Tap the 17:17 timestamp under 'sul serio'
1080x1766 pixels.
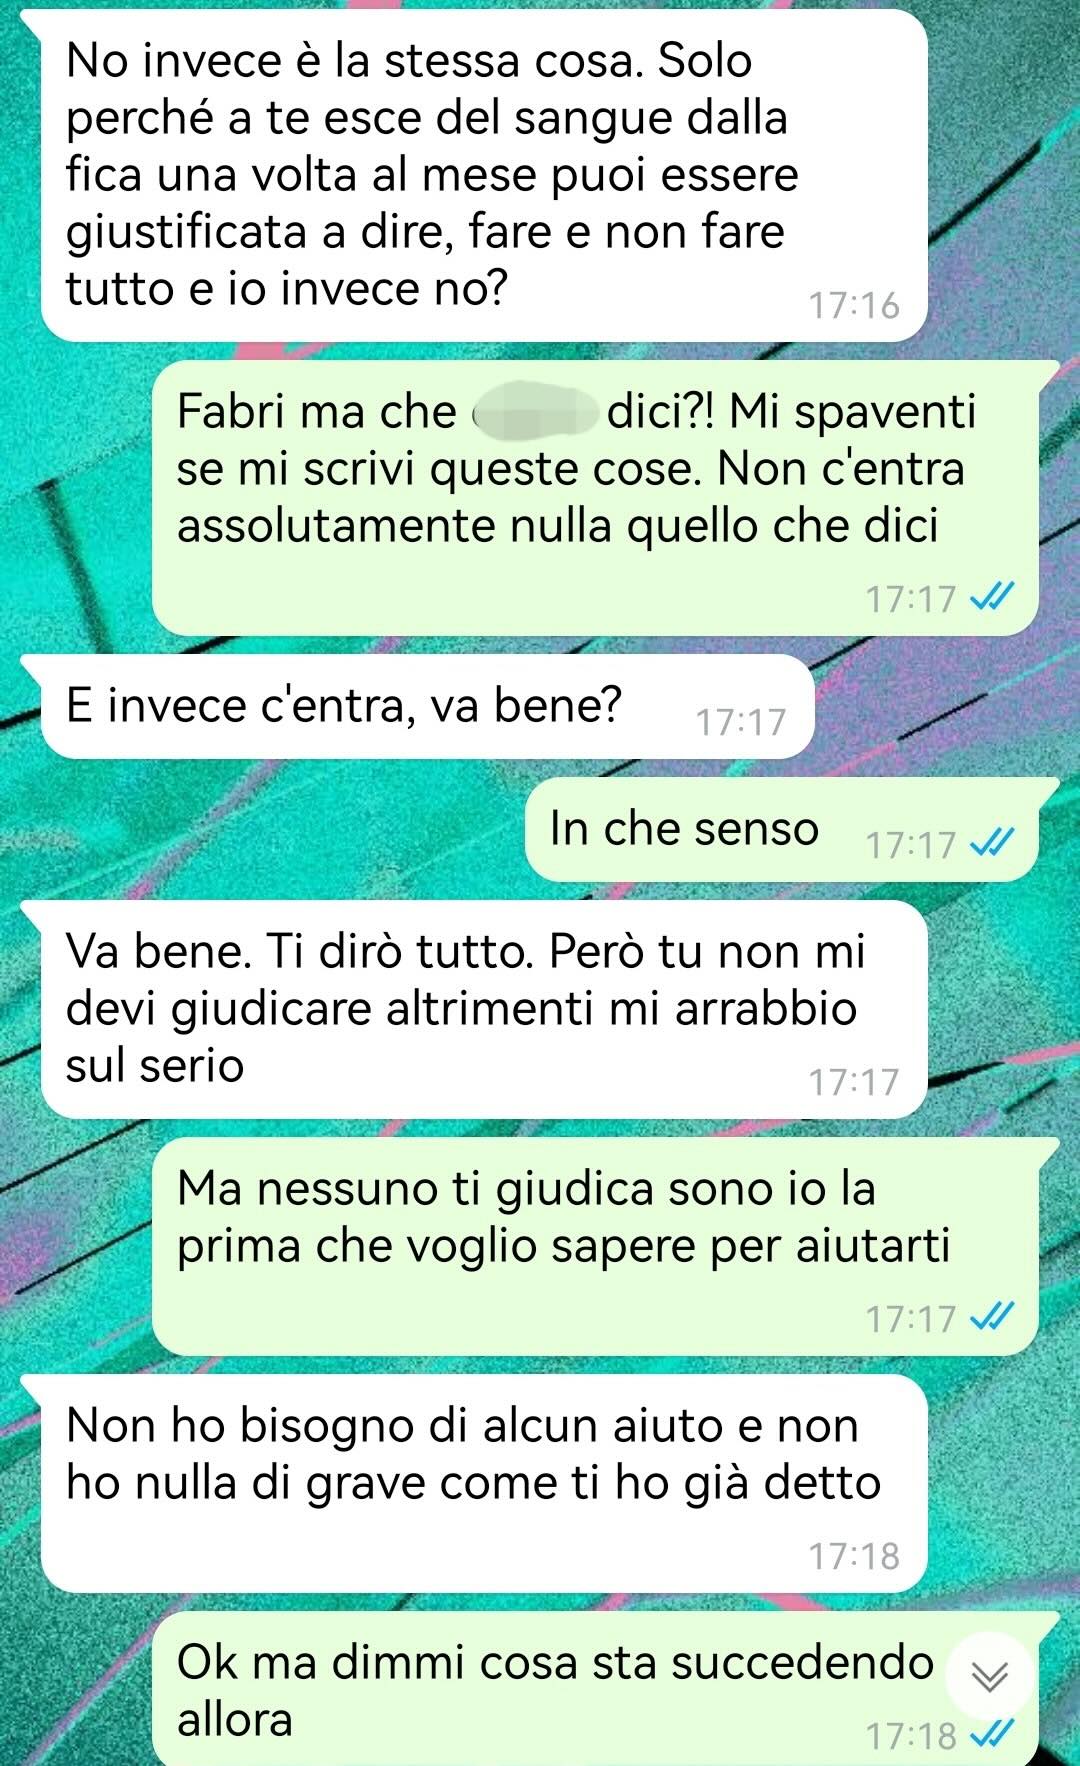[854, 1082]
